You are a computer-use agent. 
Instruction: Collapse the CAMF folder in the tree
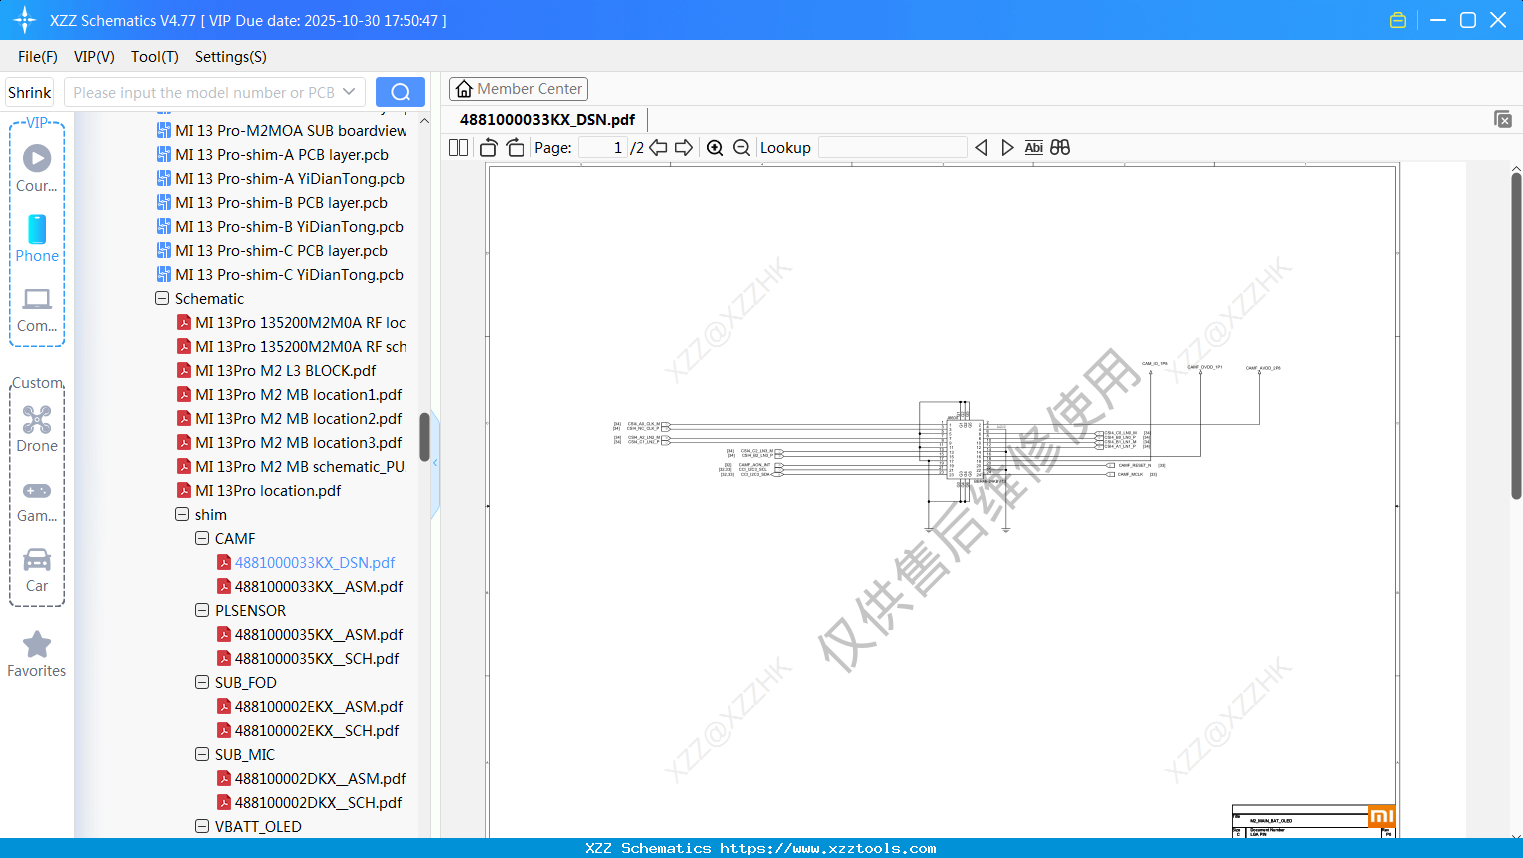(202, 538)
